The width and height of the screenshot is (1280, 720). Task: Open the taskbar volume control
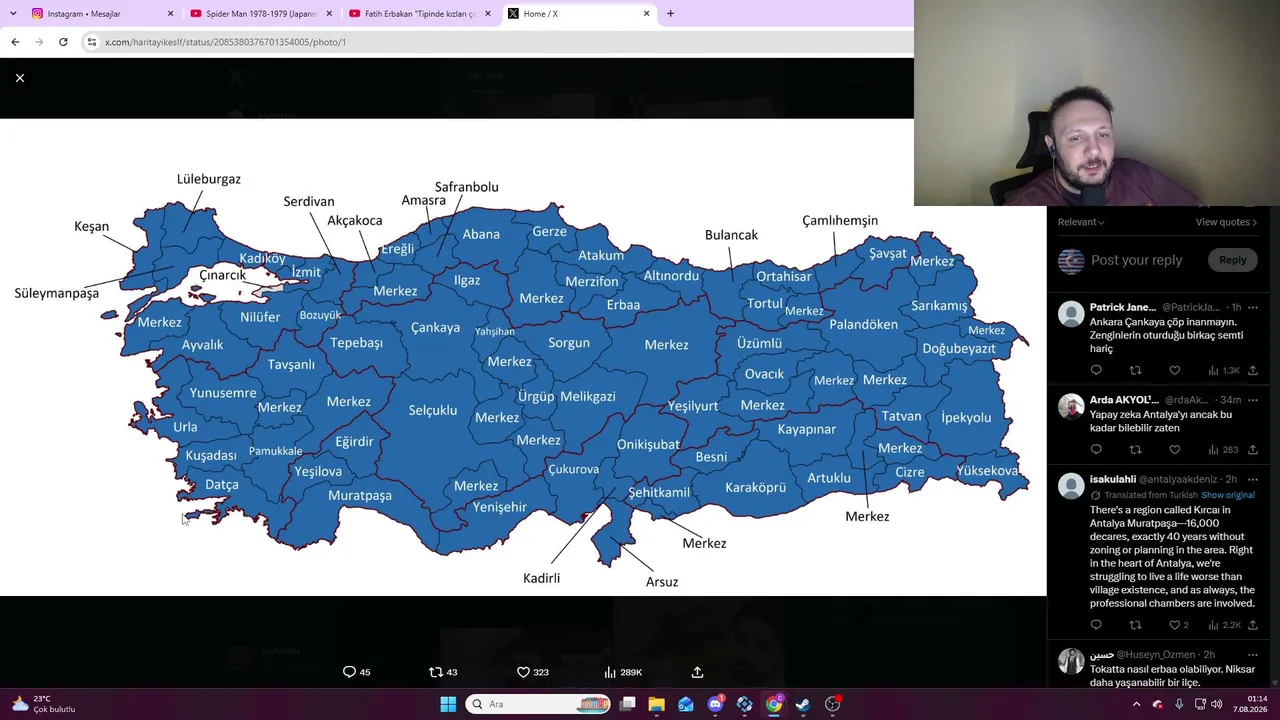point(1217,704)
